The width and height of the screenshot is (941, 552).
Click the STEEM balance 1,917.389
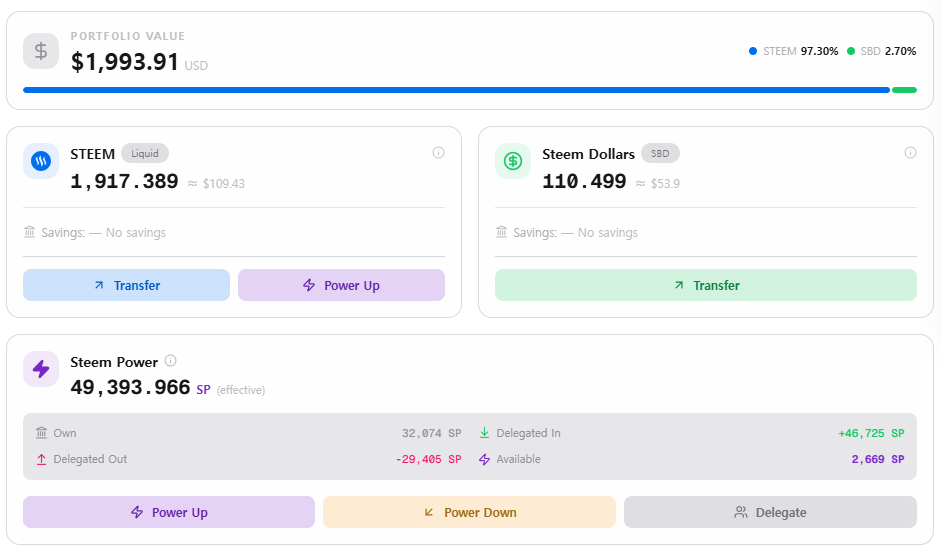(124, 181)
